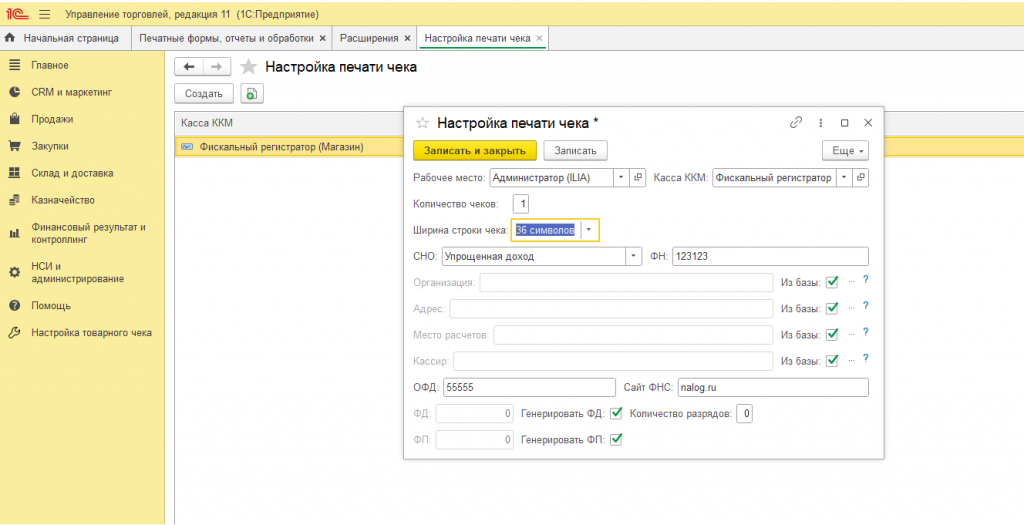Open the Закупки section

[x=50, y=146]
